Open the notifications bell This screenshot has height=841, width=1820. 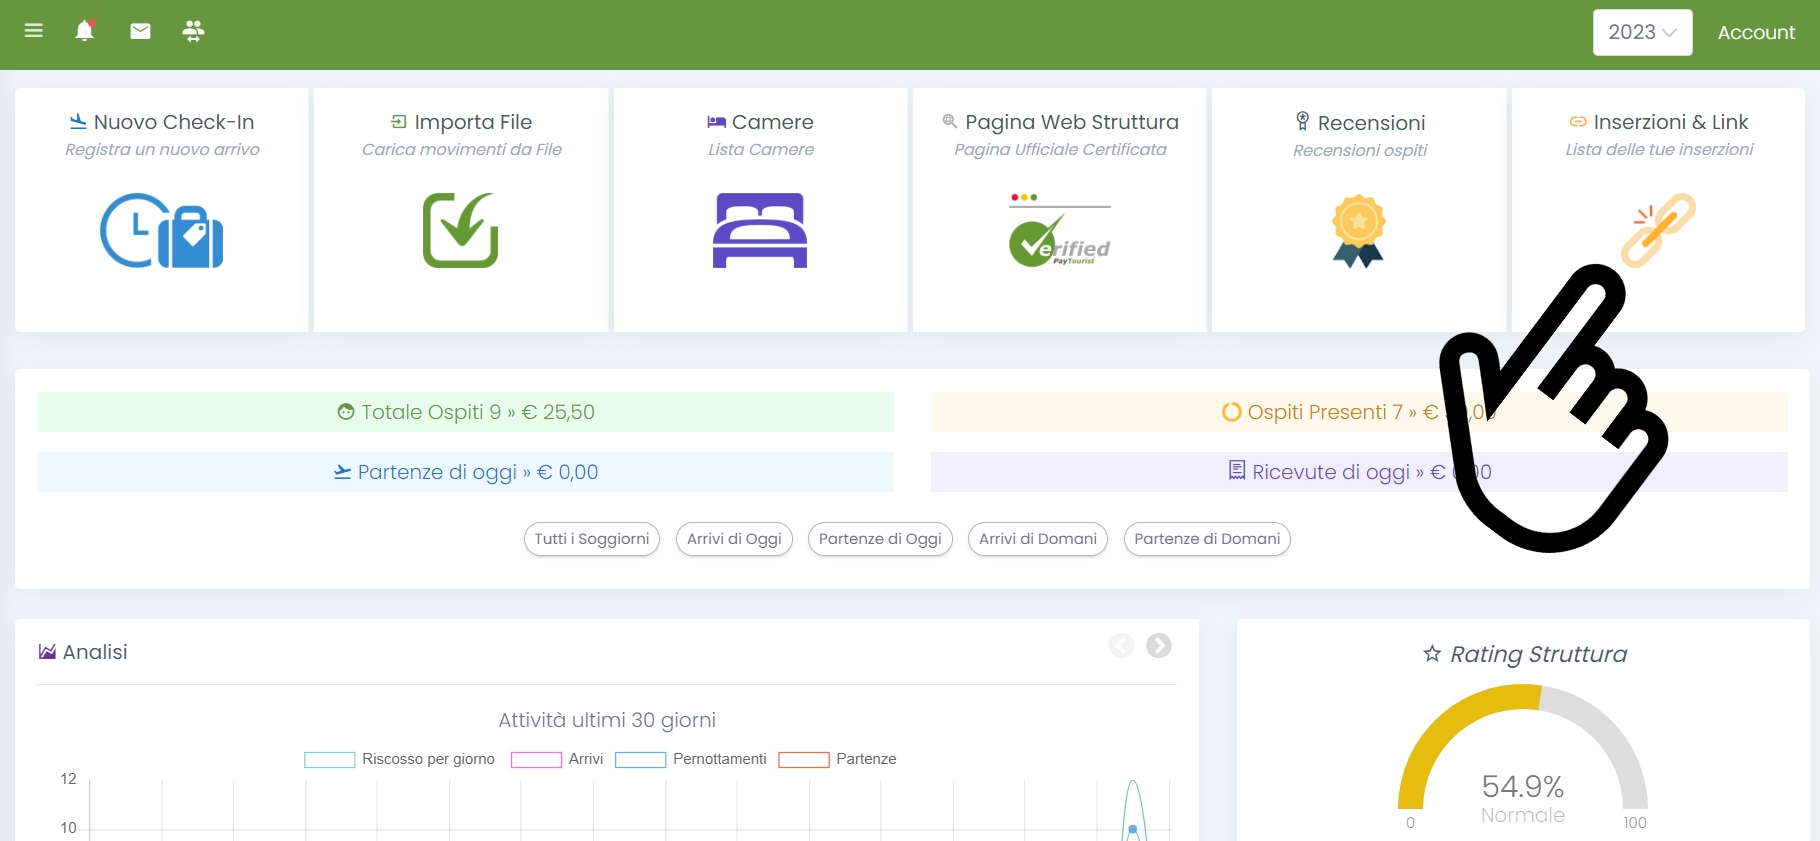click(x=85, y=31)
